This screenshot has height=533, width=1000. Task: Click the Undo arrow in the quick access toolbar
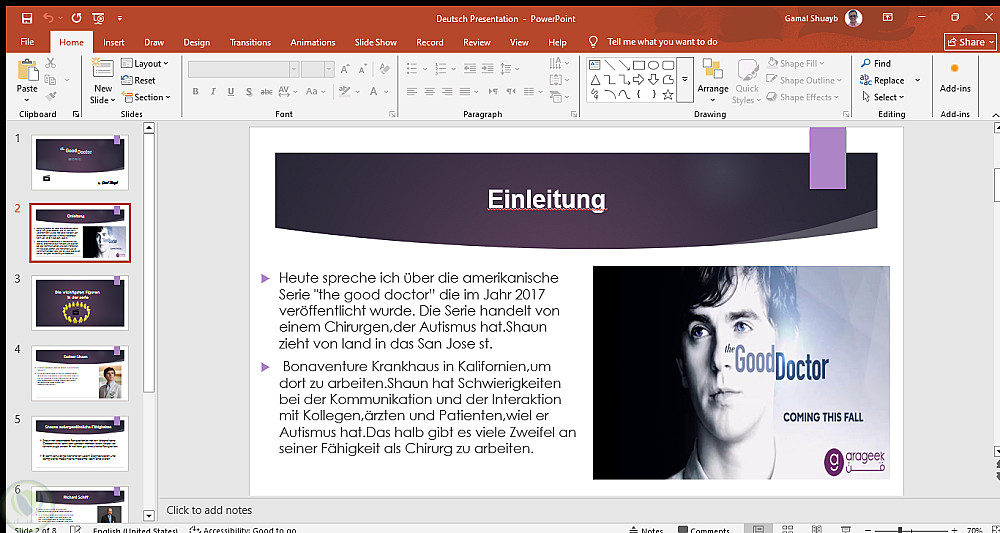[x=48, y=18]
